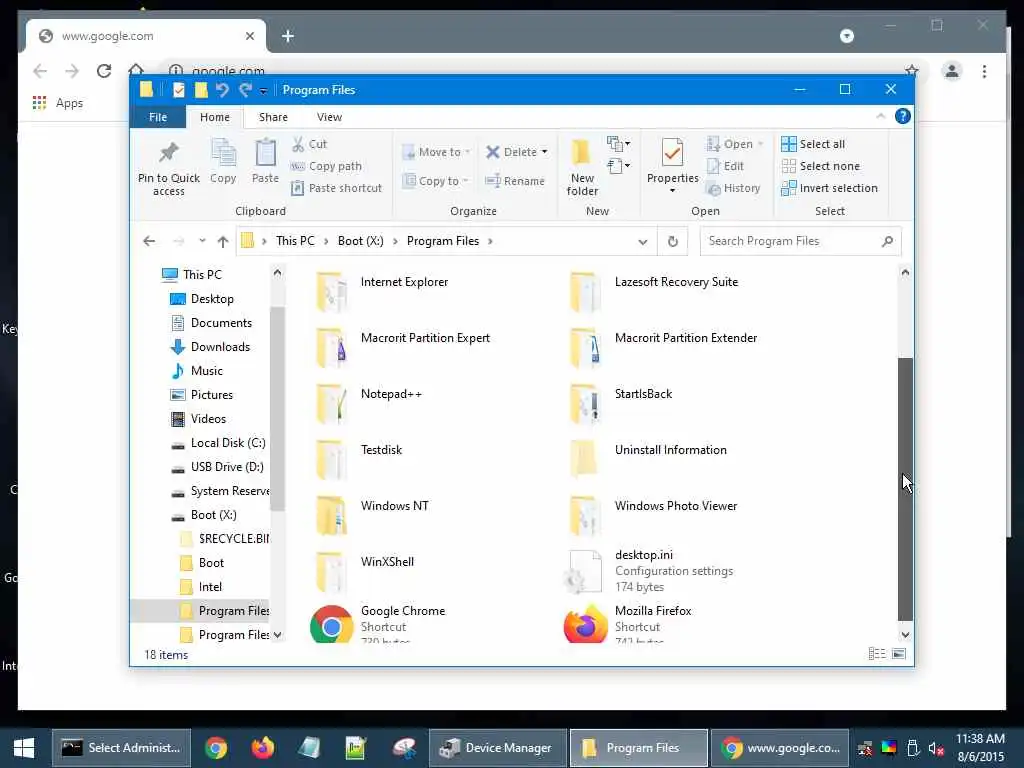
Task: Switch to the View ribbon tab
Action: [x=329, y=117]
